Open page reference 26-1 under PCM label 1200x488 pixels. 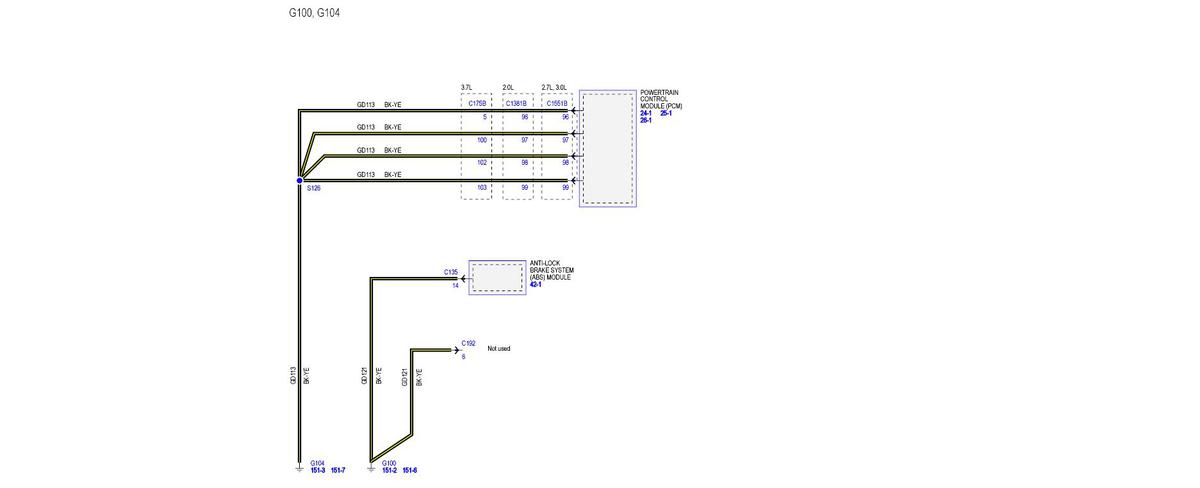(645, 120)
